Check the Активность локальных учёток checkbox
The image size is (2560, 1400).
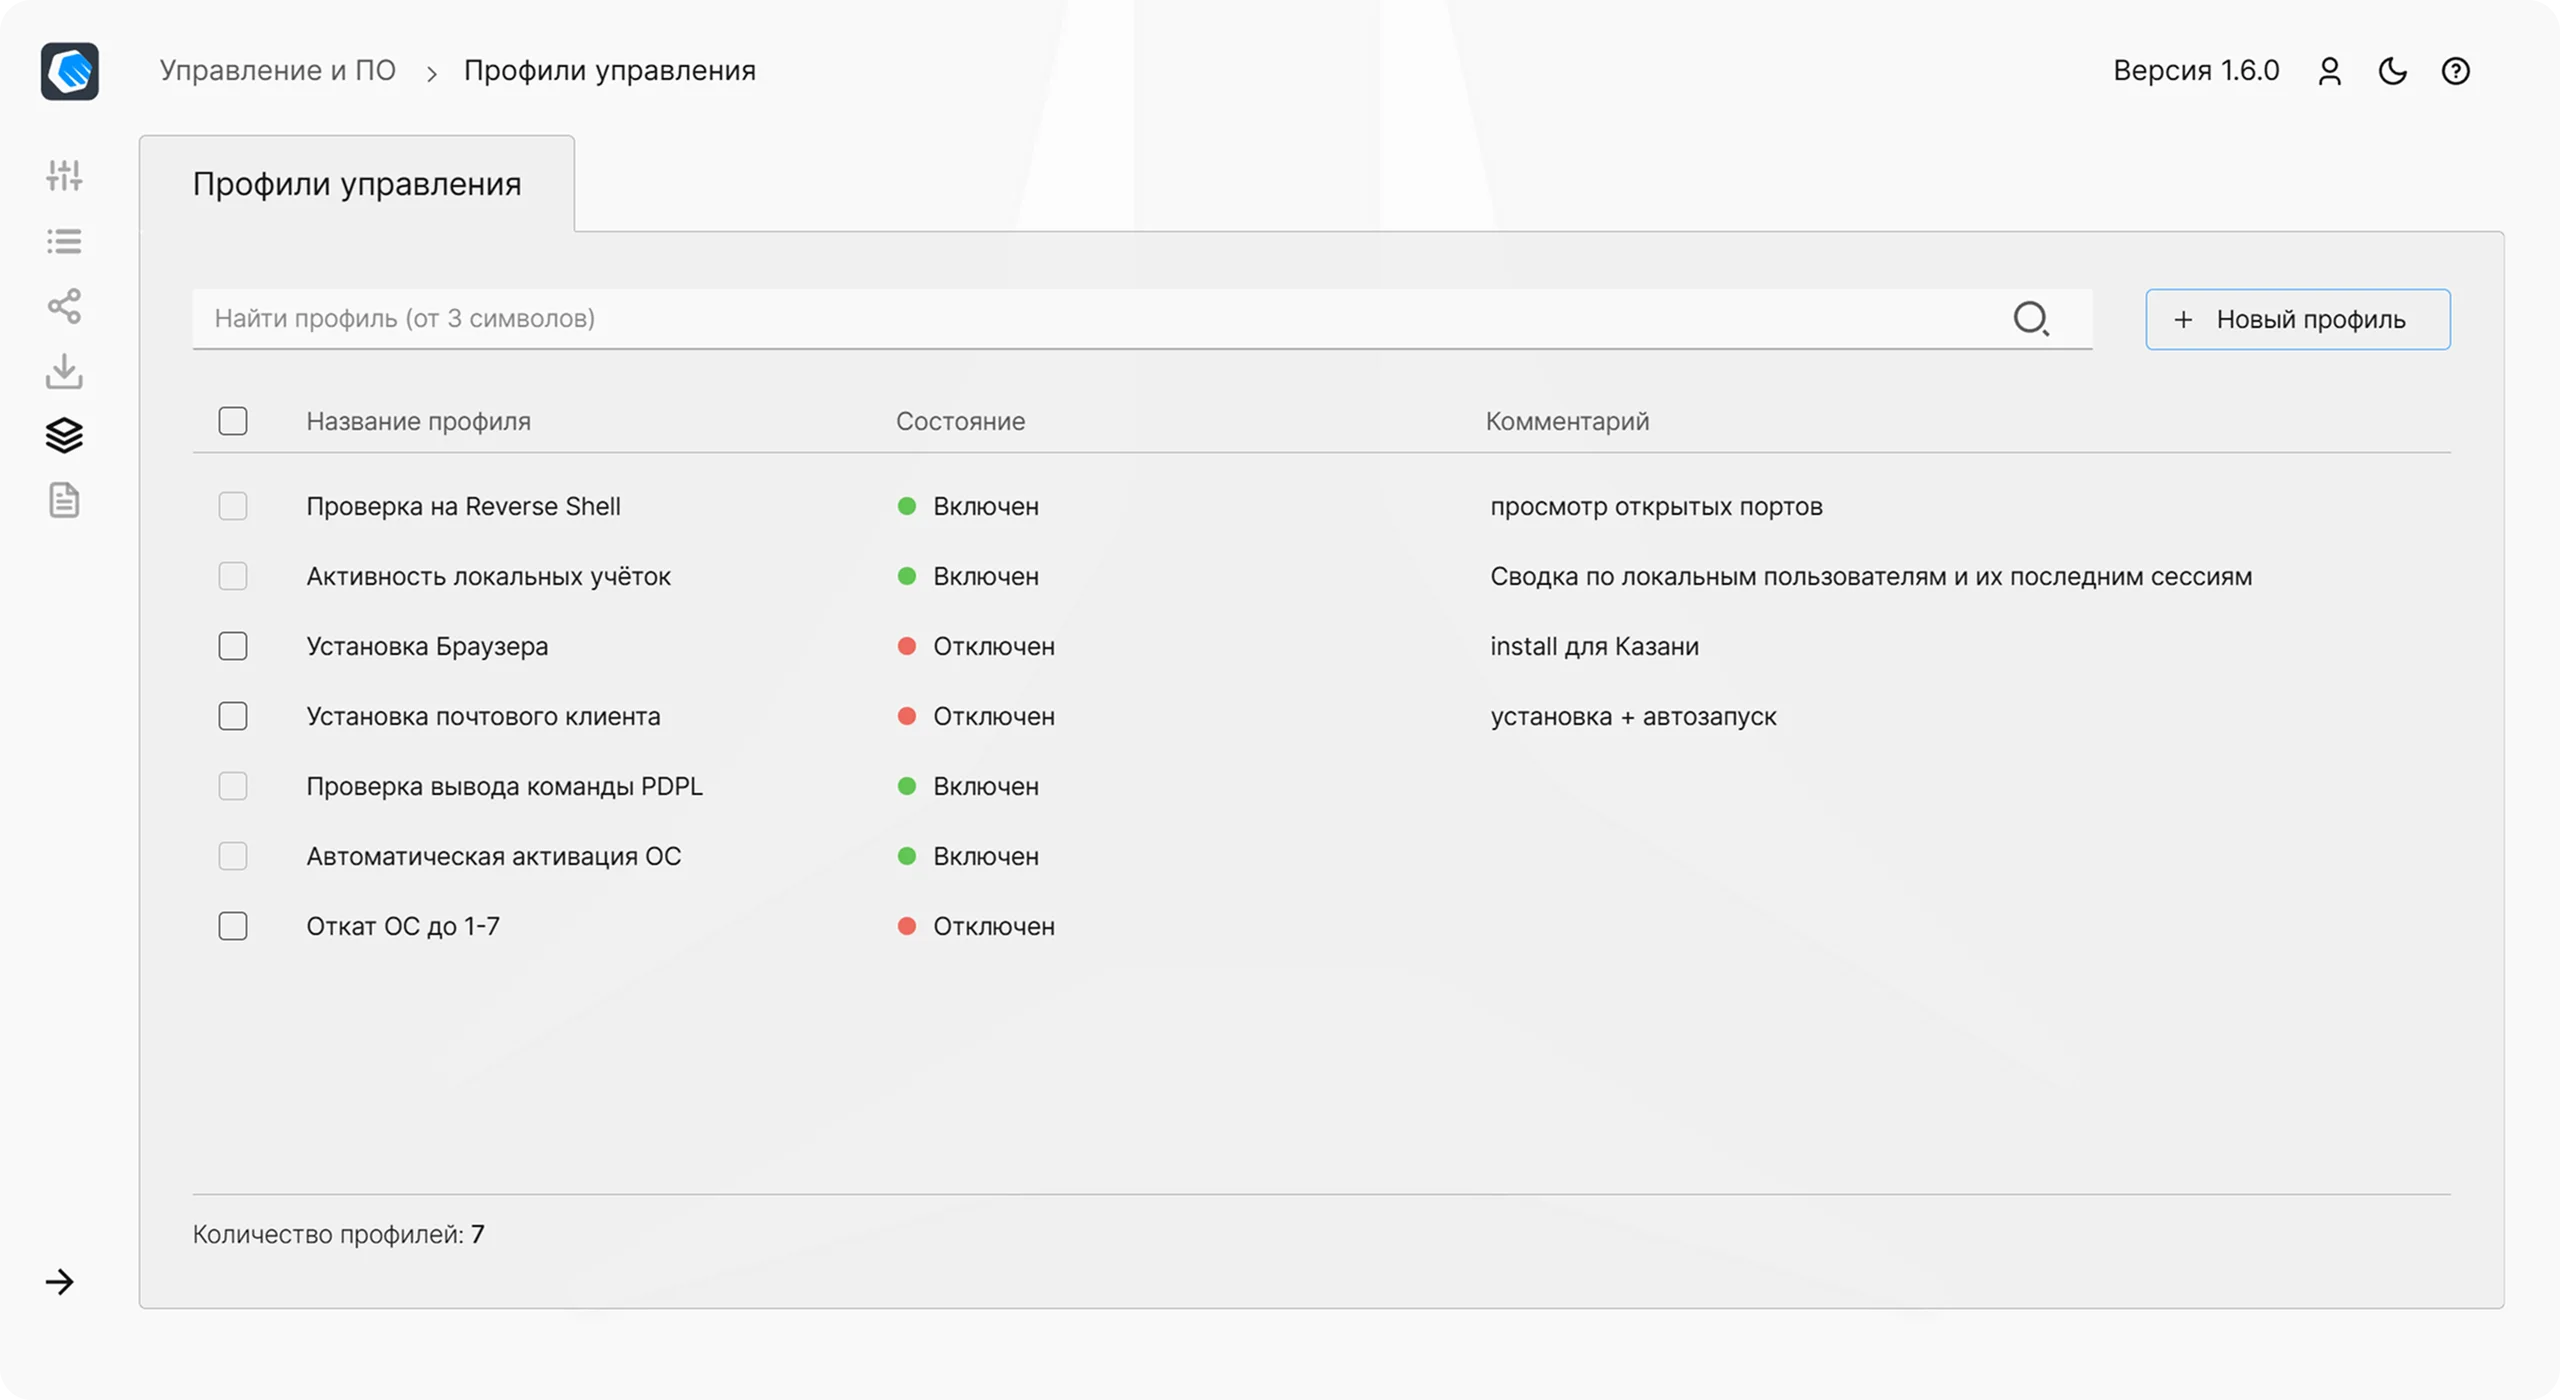(233, 576)
